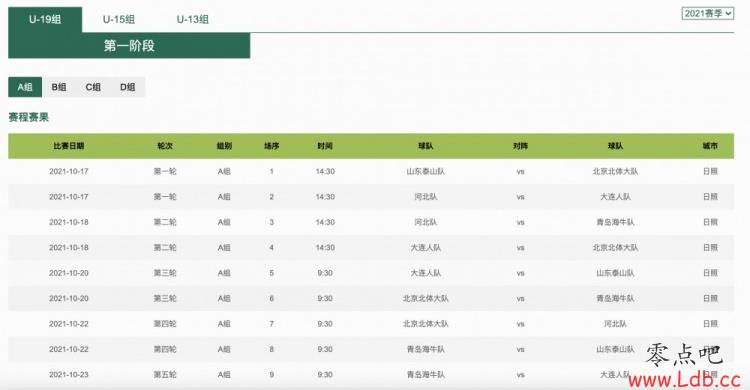Click 山东泰山队 in match 5 row

pyautogui.click(x=615, y=273)
